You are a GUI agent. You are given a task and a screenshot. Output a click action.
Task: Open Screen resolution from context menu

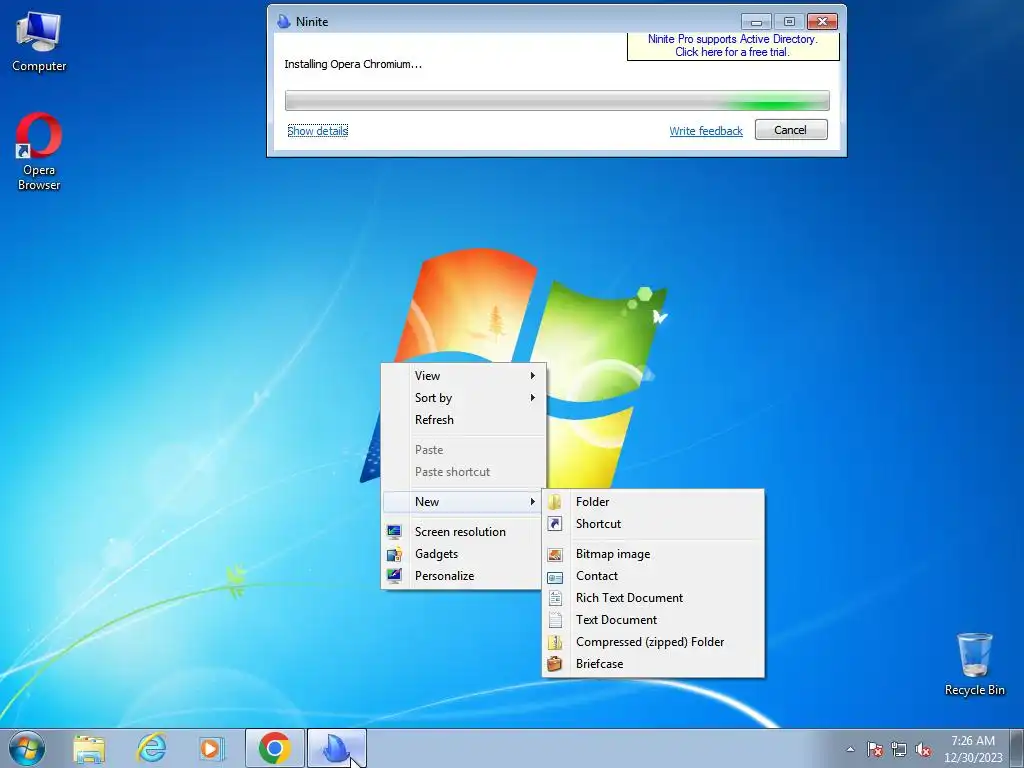tap(462, 532)
